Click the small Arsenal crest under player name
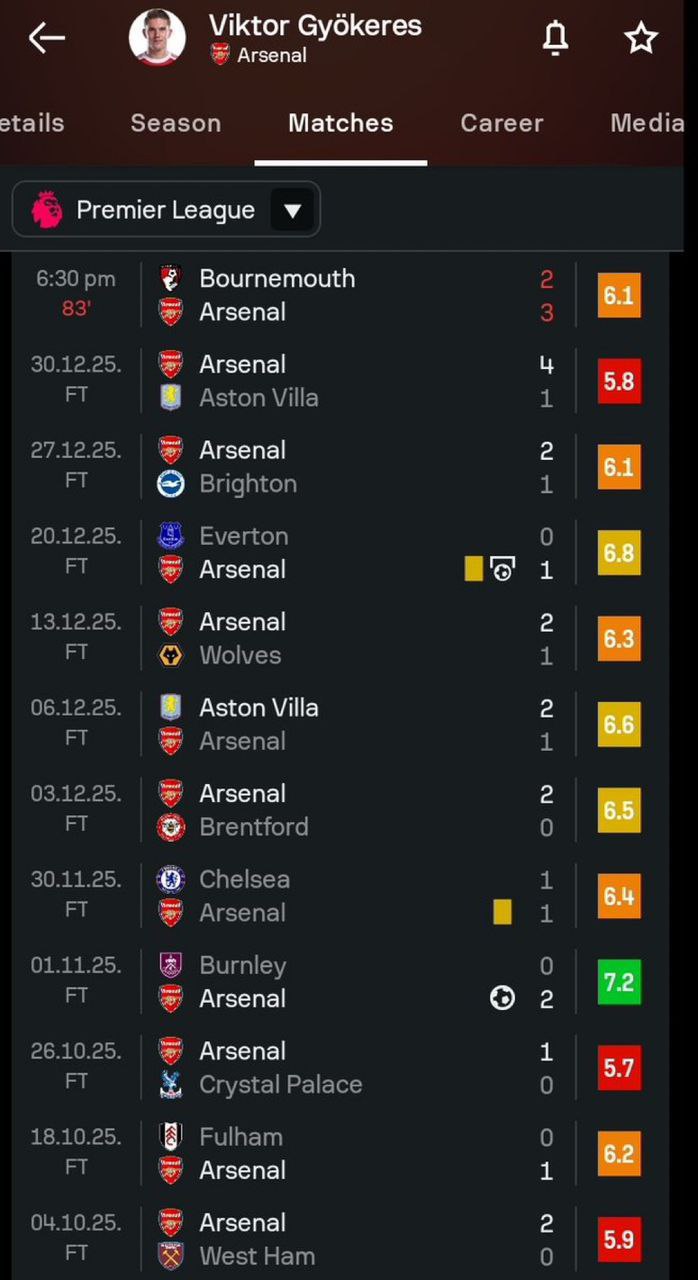 [x=220, y=55]
